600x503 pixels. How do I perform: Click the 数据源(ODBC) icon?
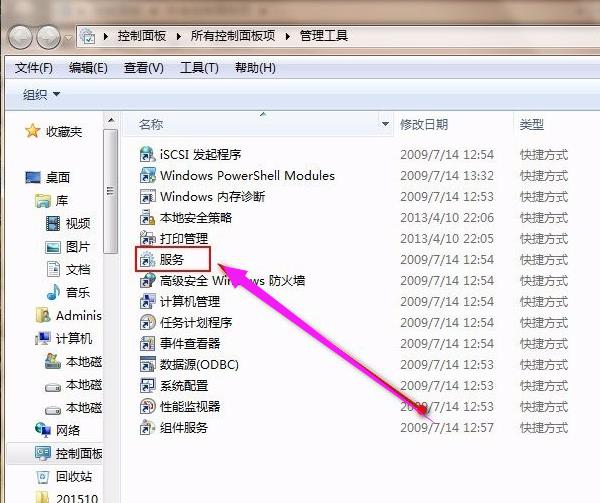click(x=148, y=364)
